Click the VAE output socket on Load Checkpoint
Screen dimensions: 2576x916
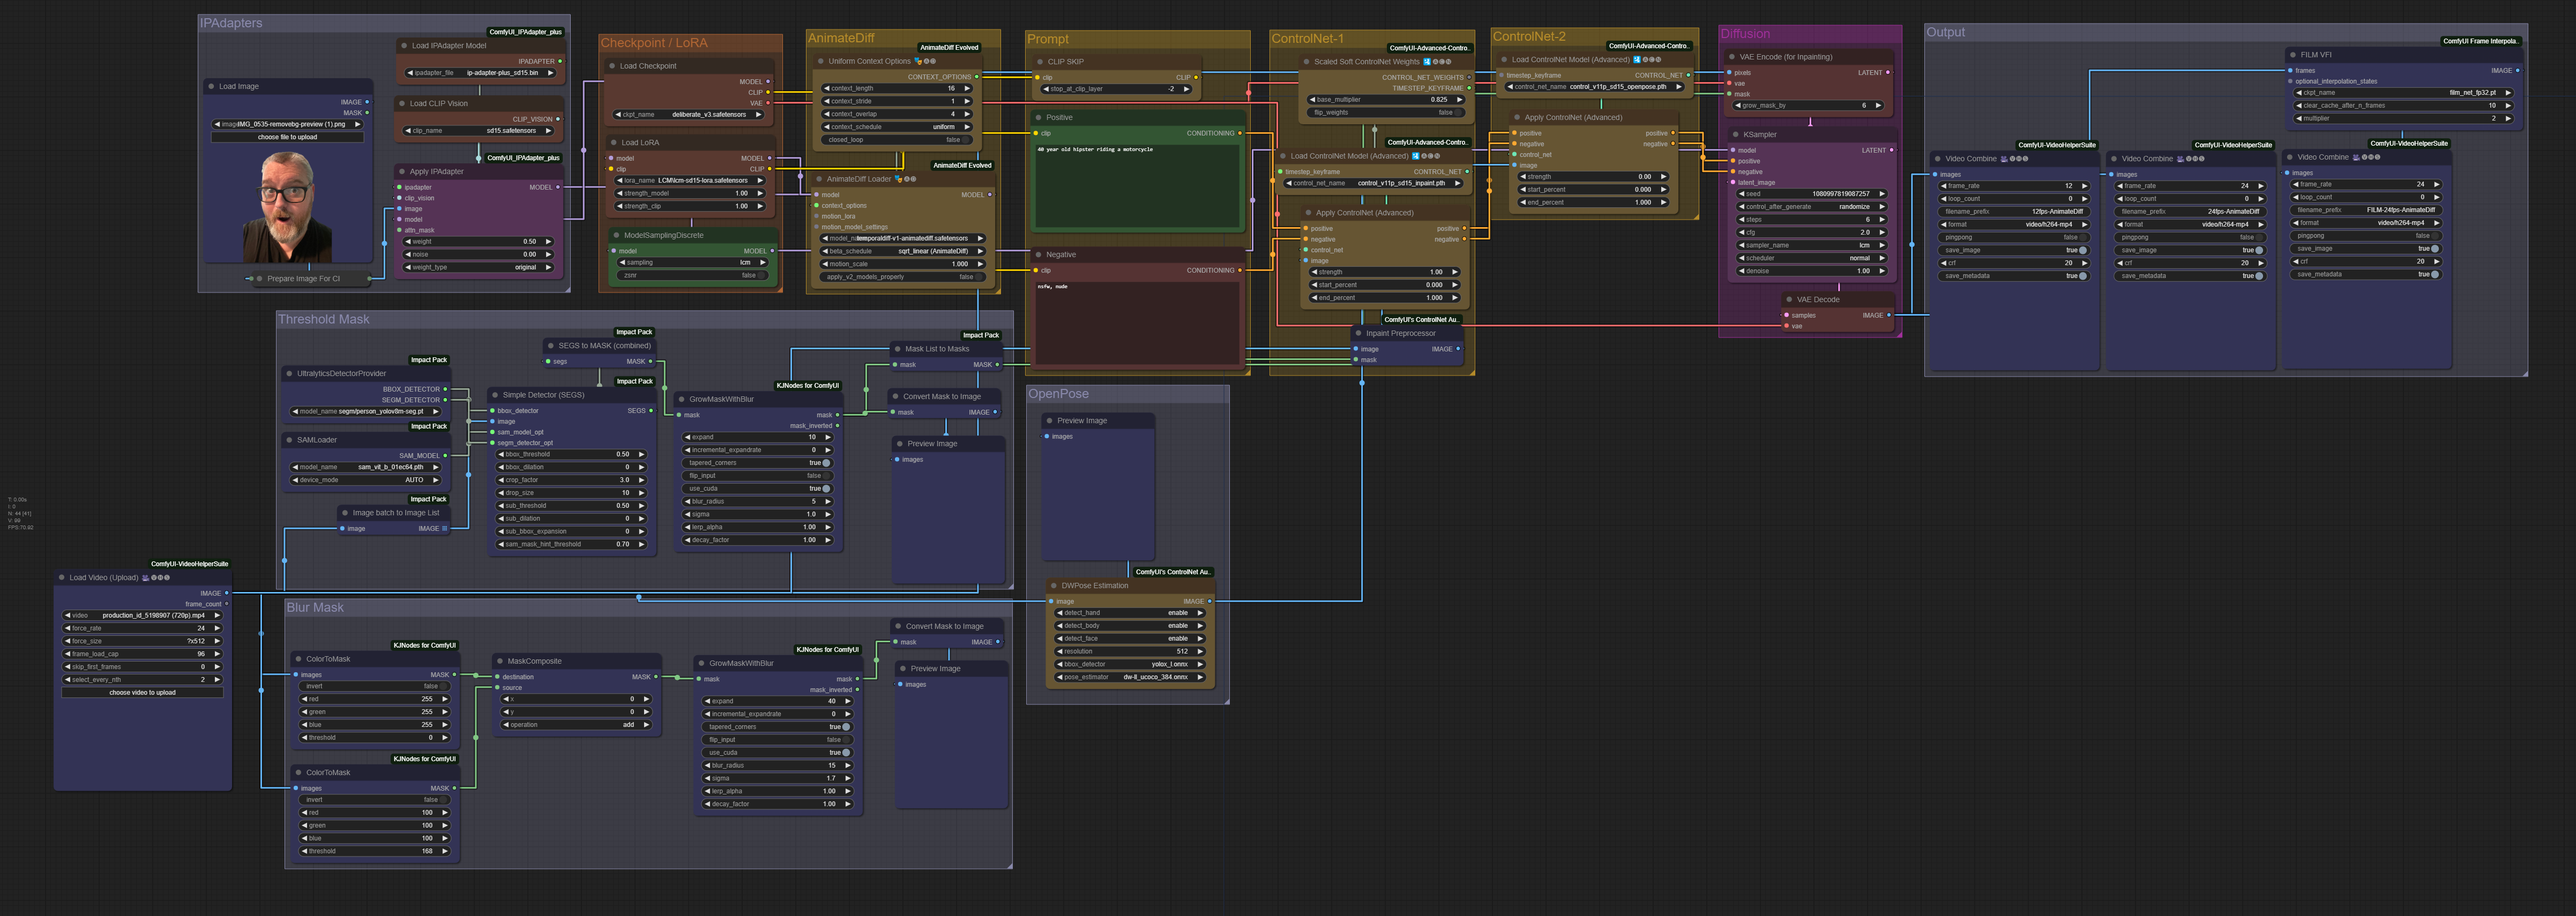click(x=768, y=103)
